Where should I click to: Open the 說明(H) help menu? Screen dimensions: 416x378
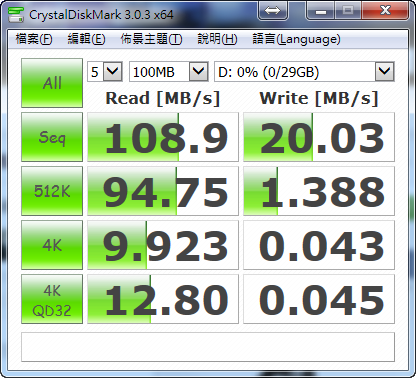tap(217, 39)
